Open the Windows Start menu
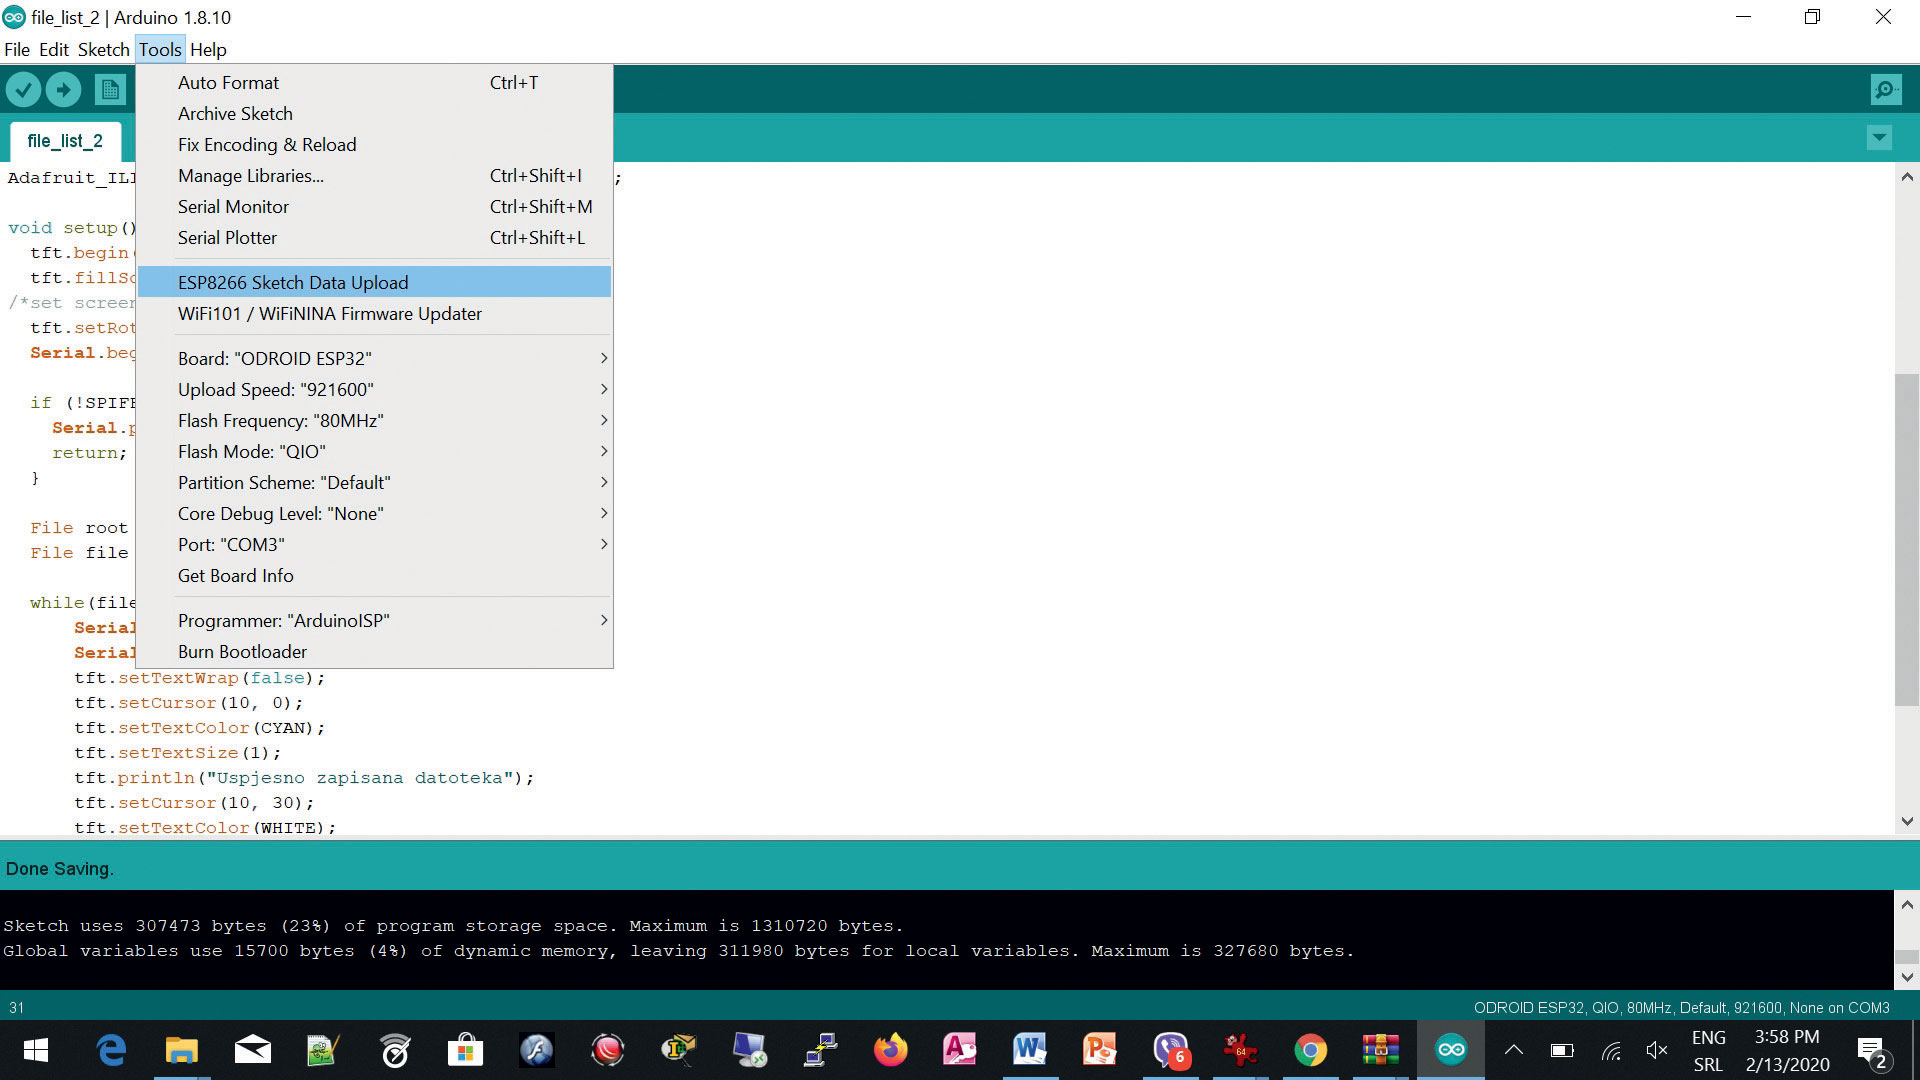Viewport: 1920px width, 1080px height. (36, 1050)
